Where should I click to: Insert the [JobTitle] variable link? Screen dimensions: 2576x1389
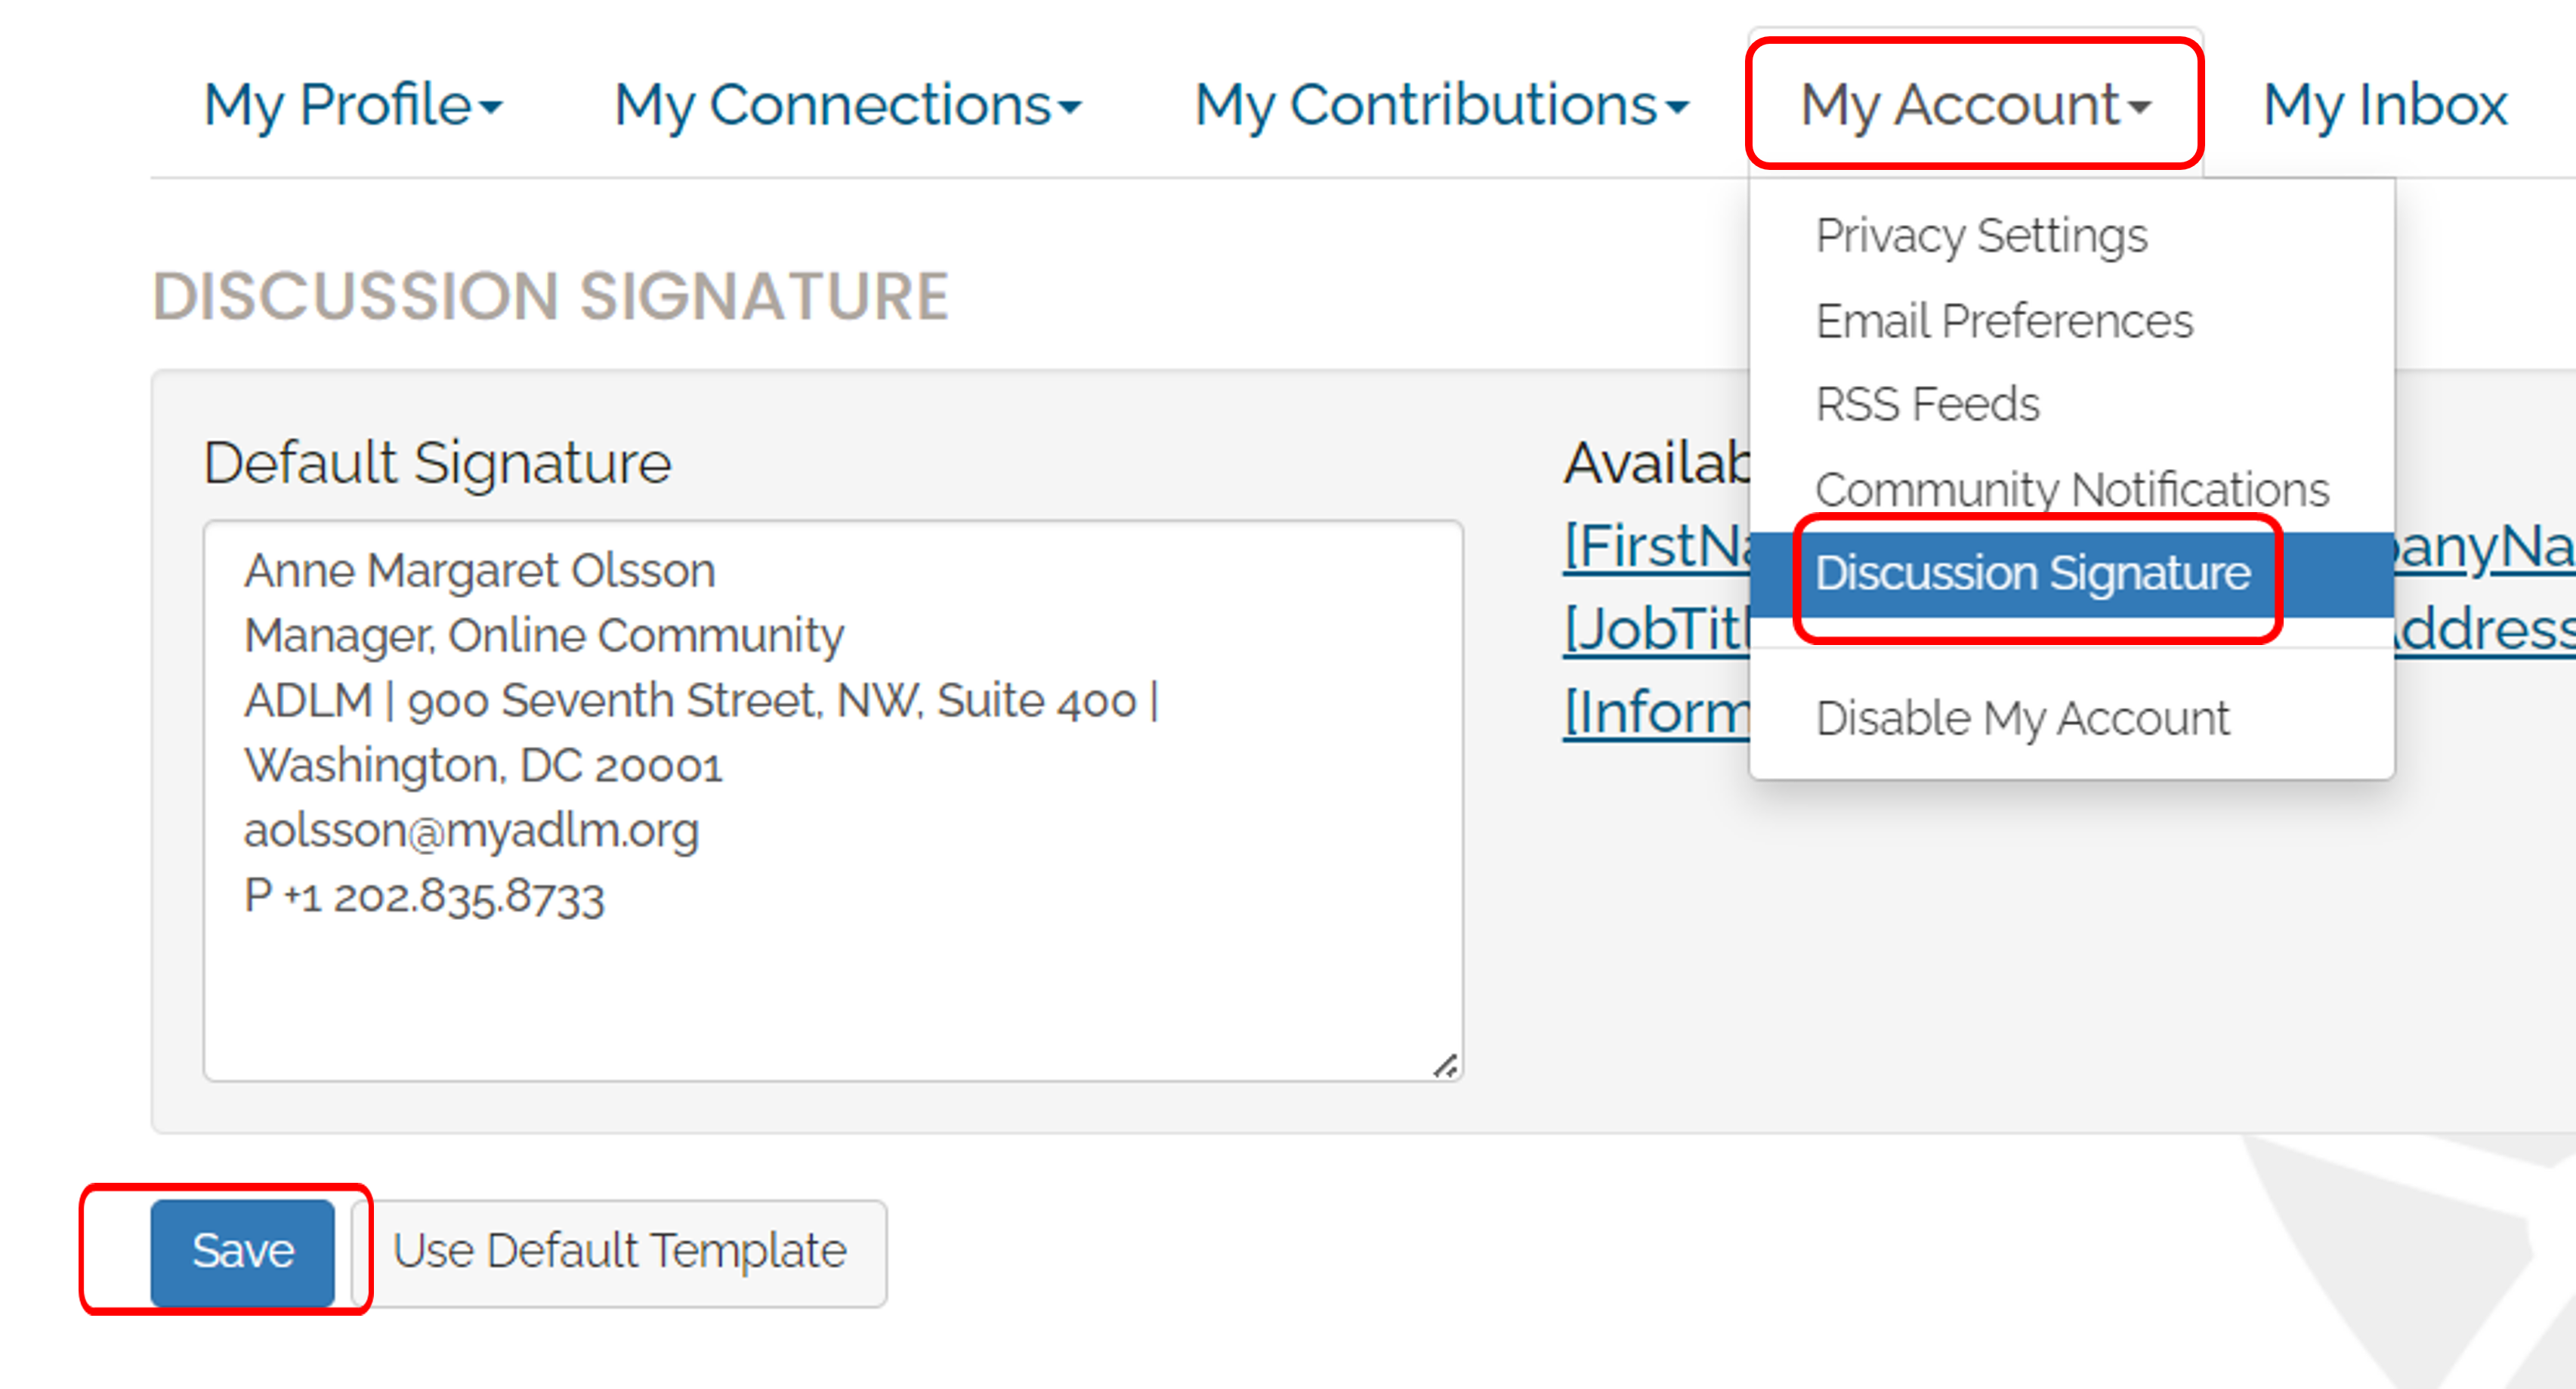coord(1655,630)
